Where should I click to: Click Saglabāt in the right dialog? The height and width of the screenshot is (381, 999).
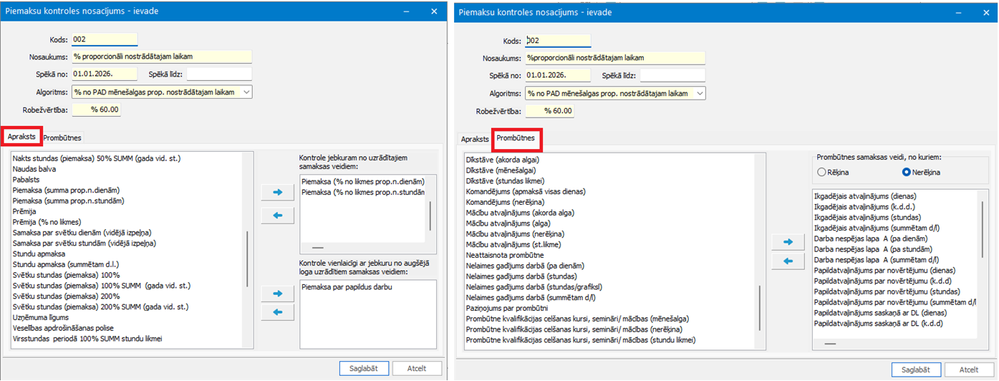(916, 370)
